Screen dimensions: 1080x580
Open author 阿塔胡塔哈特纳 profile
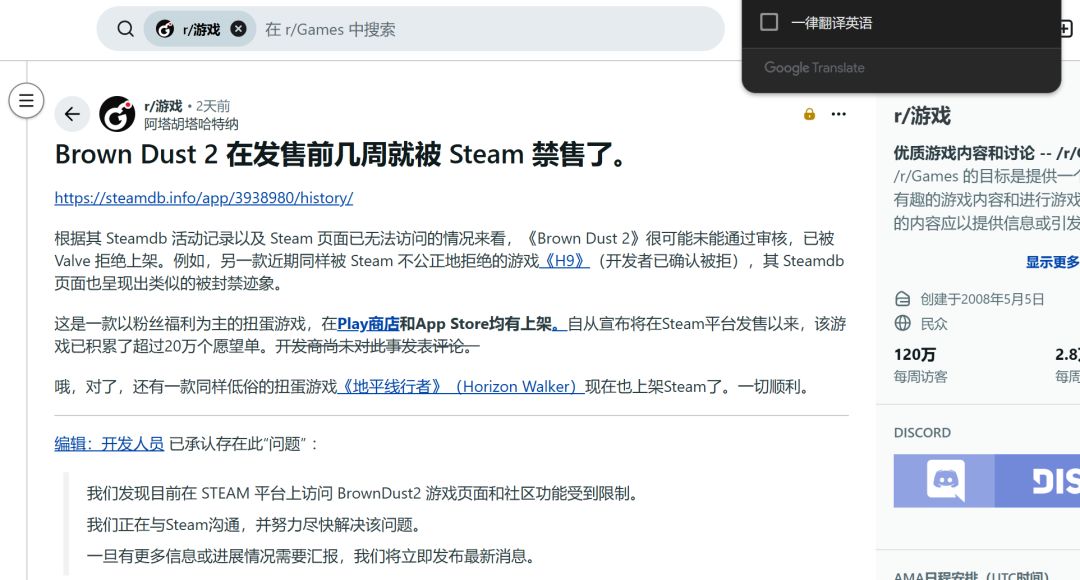(191, 124)
